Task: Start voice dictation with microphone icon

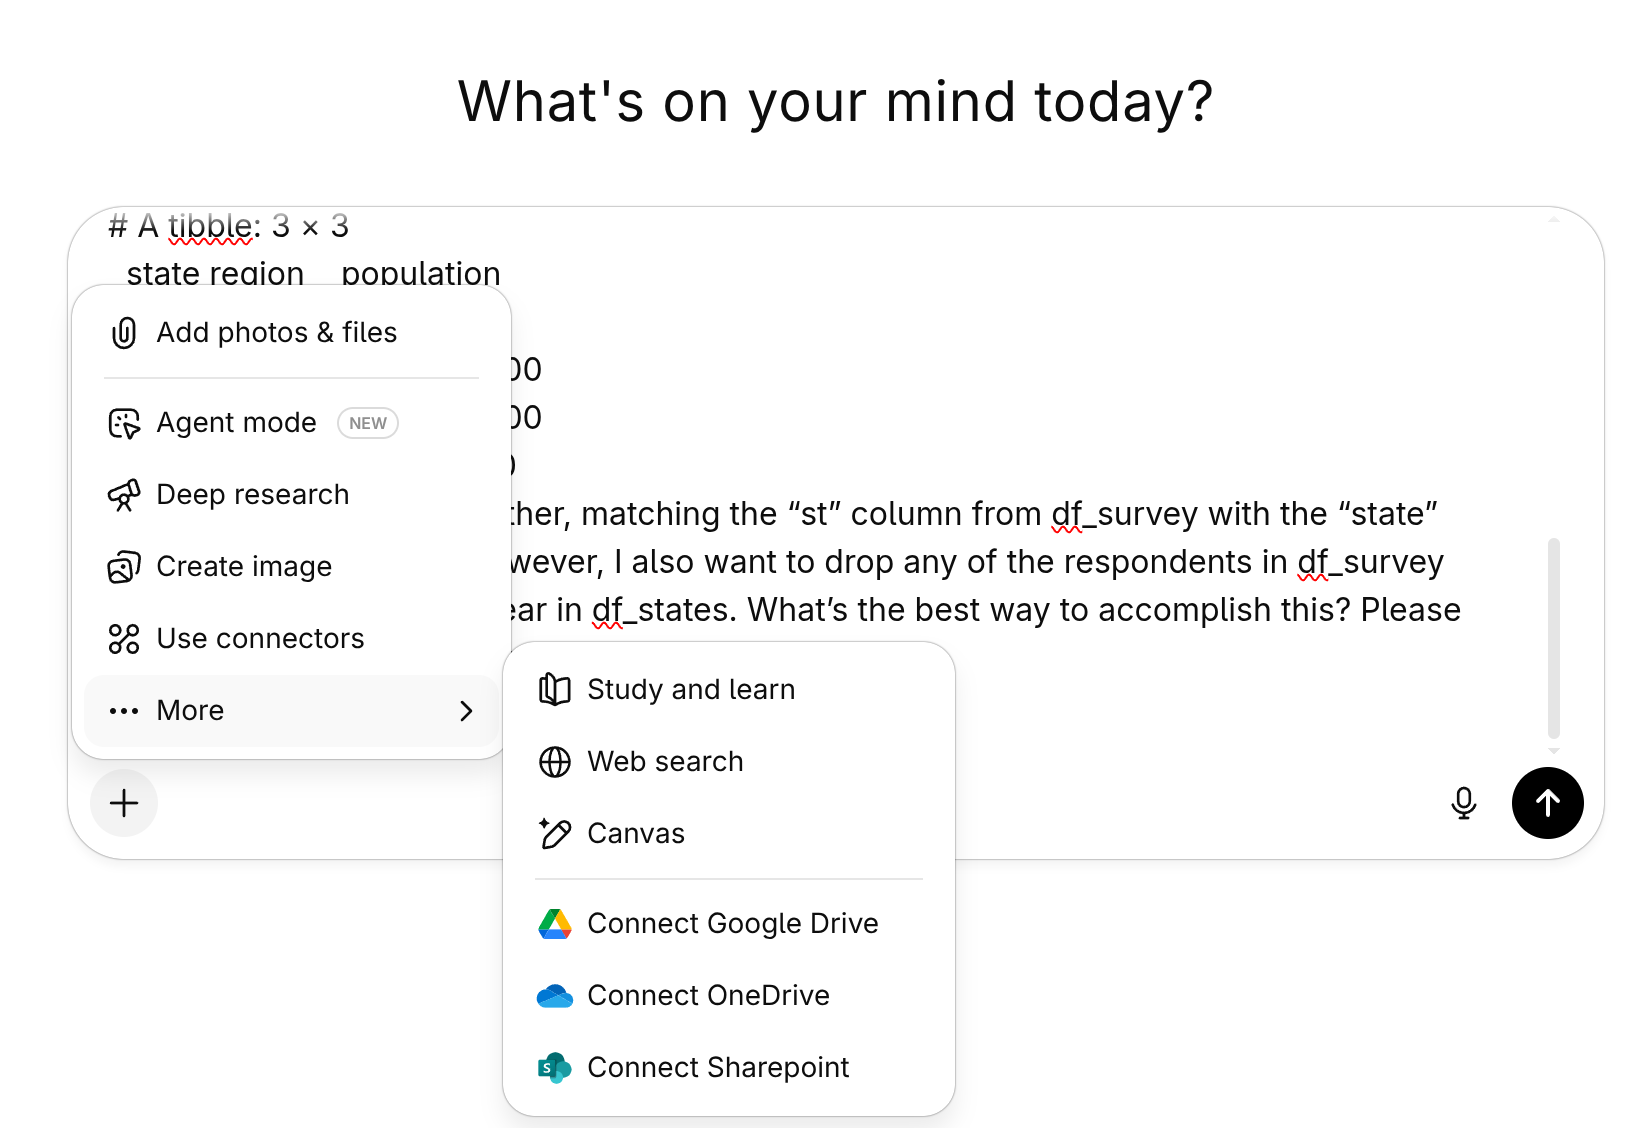Action: (1464, 803)
